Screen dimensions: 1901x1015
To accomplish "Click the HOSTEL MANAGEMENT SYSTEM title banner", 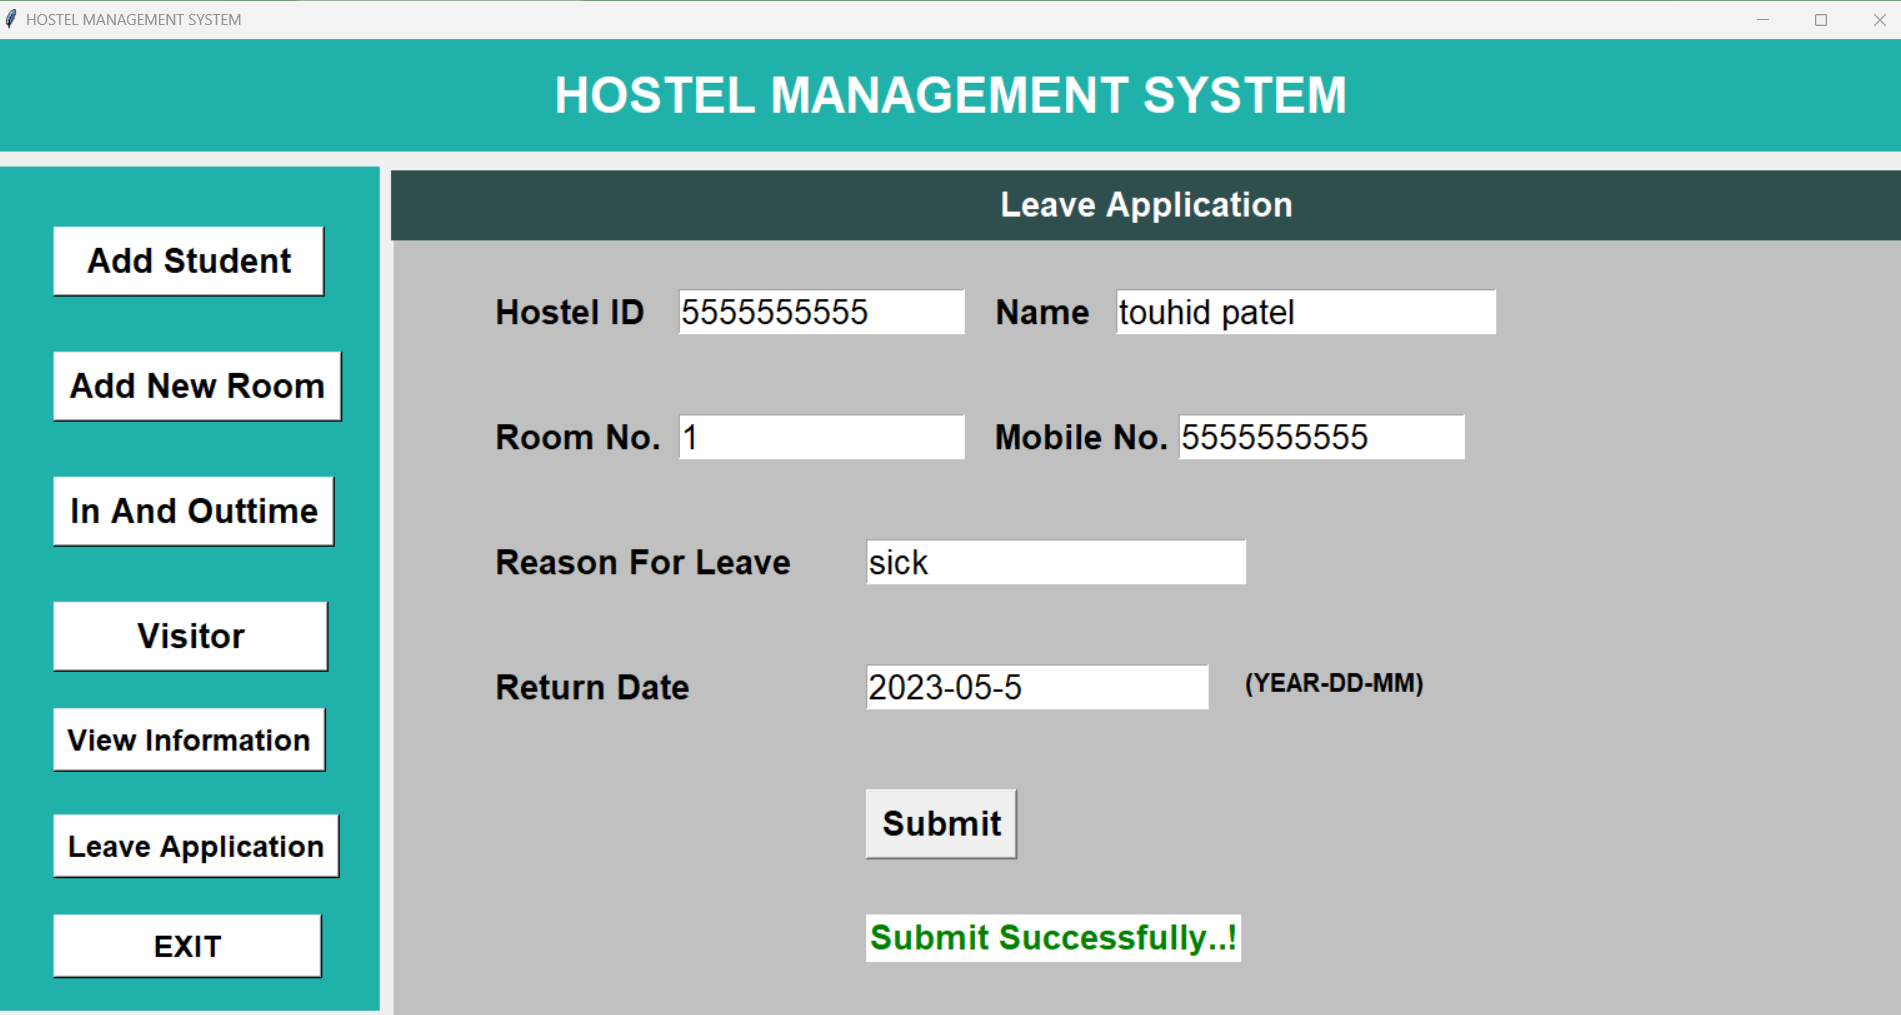I will pyautogui.click(x=950, y=95).
